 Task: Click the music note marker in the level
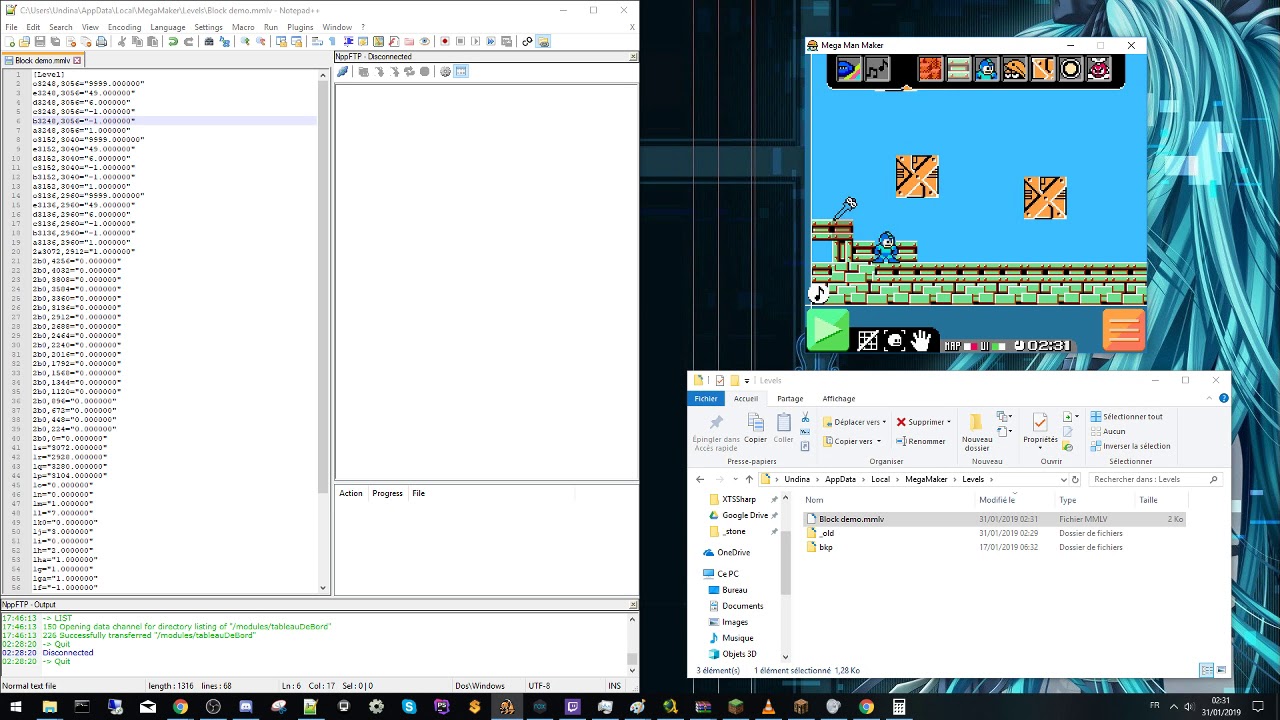click(x=818, y=293)
